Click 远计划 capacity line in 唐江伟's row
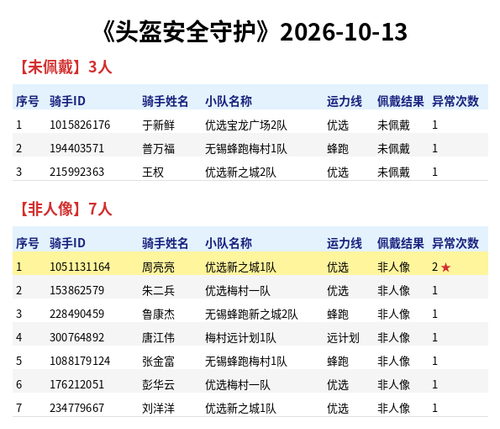This screenshot has height=429, width=500. pos(343,338)
